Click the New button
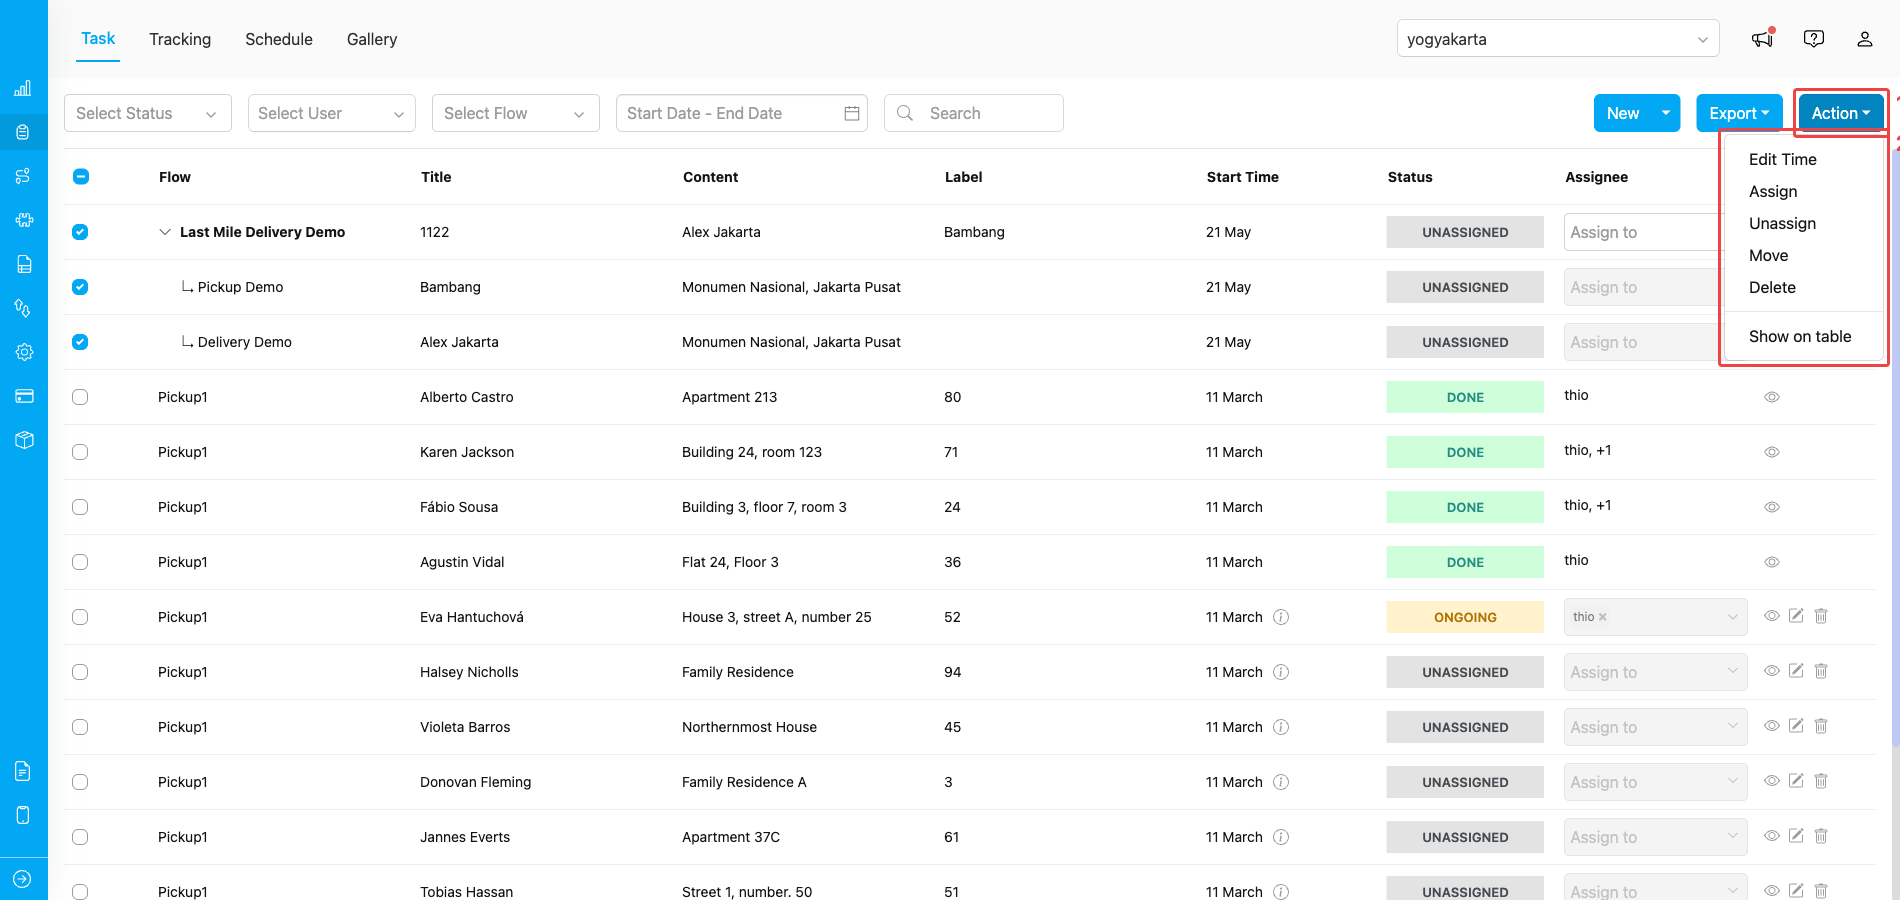This screenshot has height=900, width=1900. click(x=1623, y=113)
